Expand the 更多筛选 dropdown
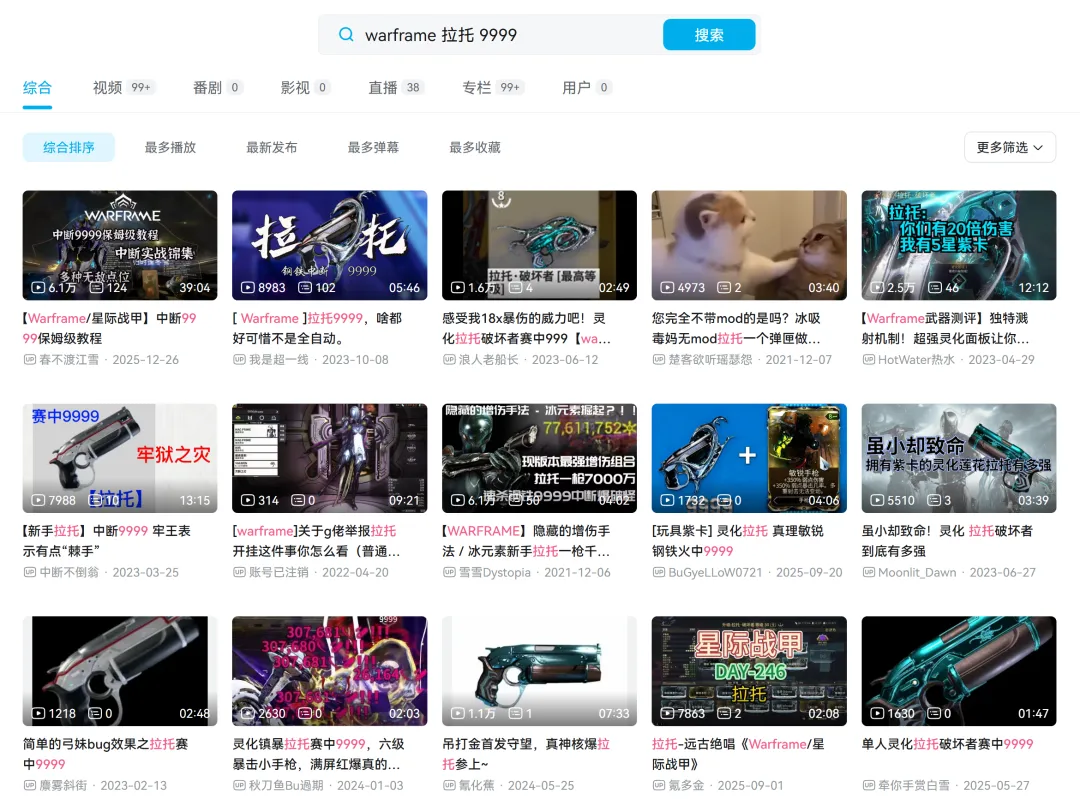 click(1010, 147)
